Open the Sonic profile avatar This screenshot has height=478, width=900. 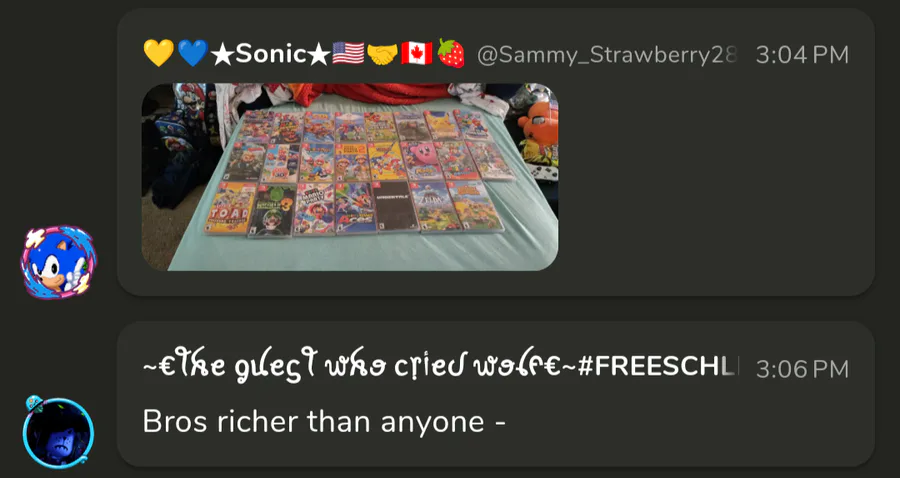click(x=59, y=262)
